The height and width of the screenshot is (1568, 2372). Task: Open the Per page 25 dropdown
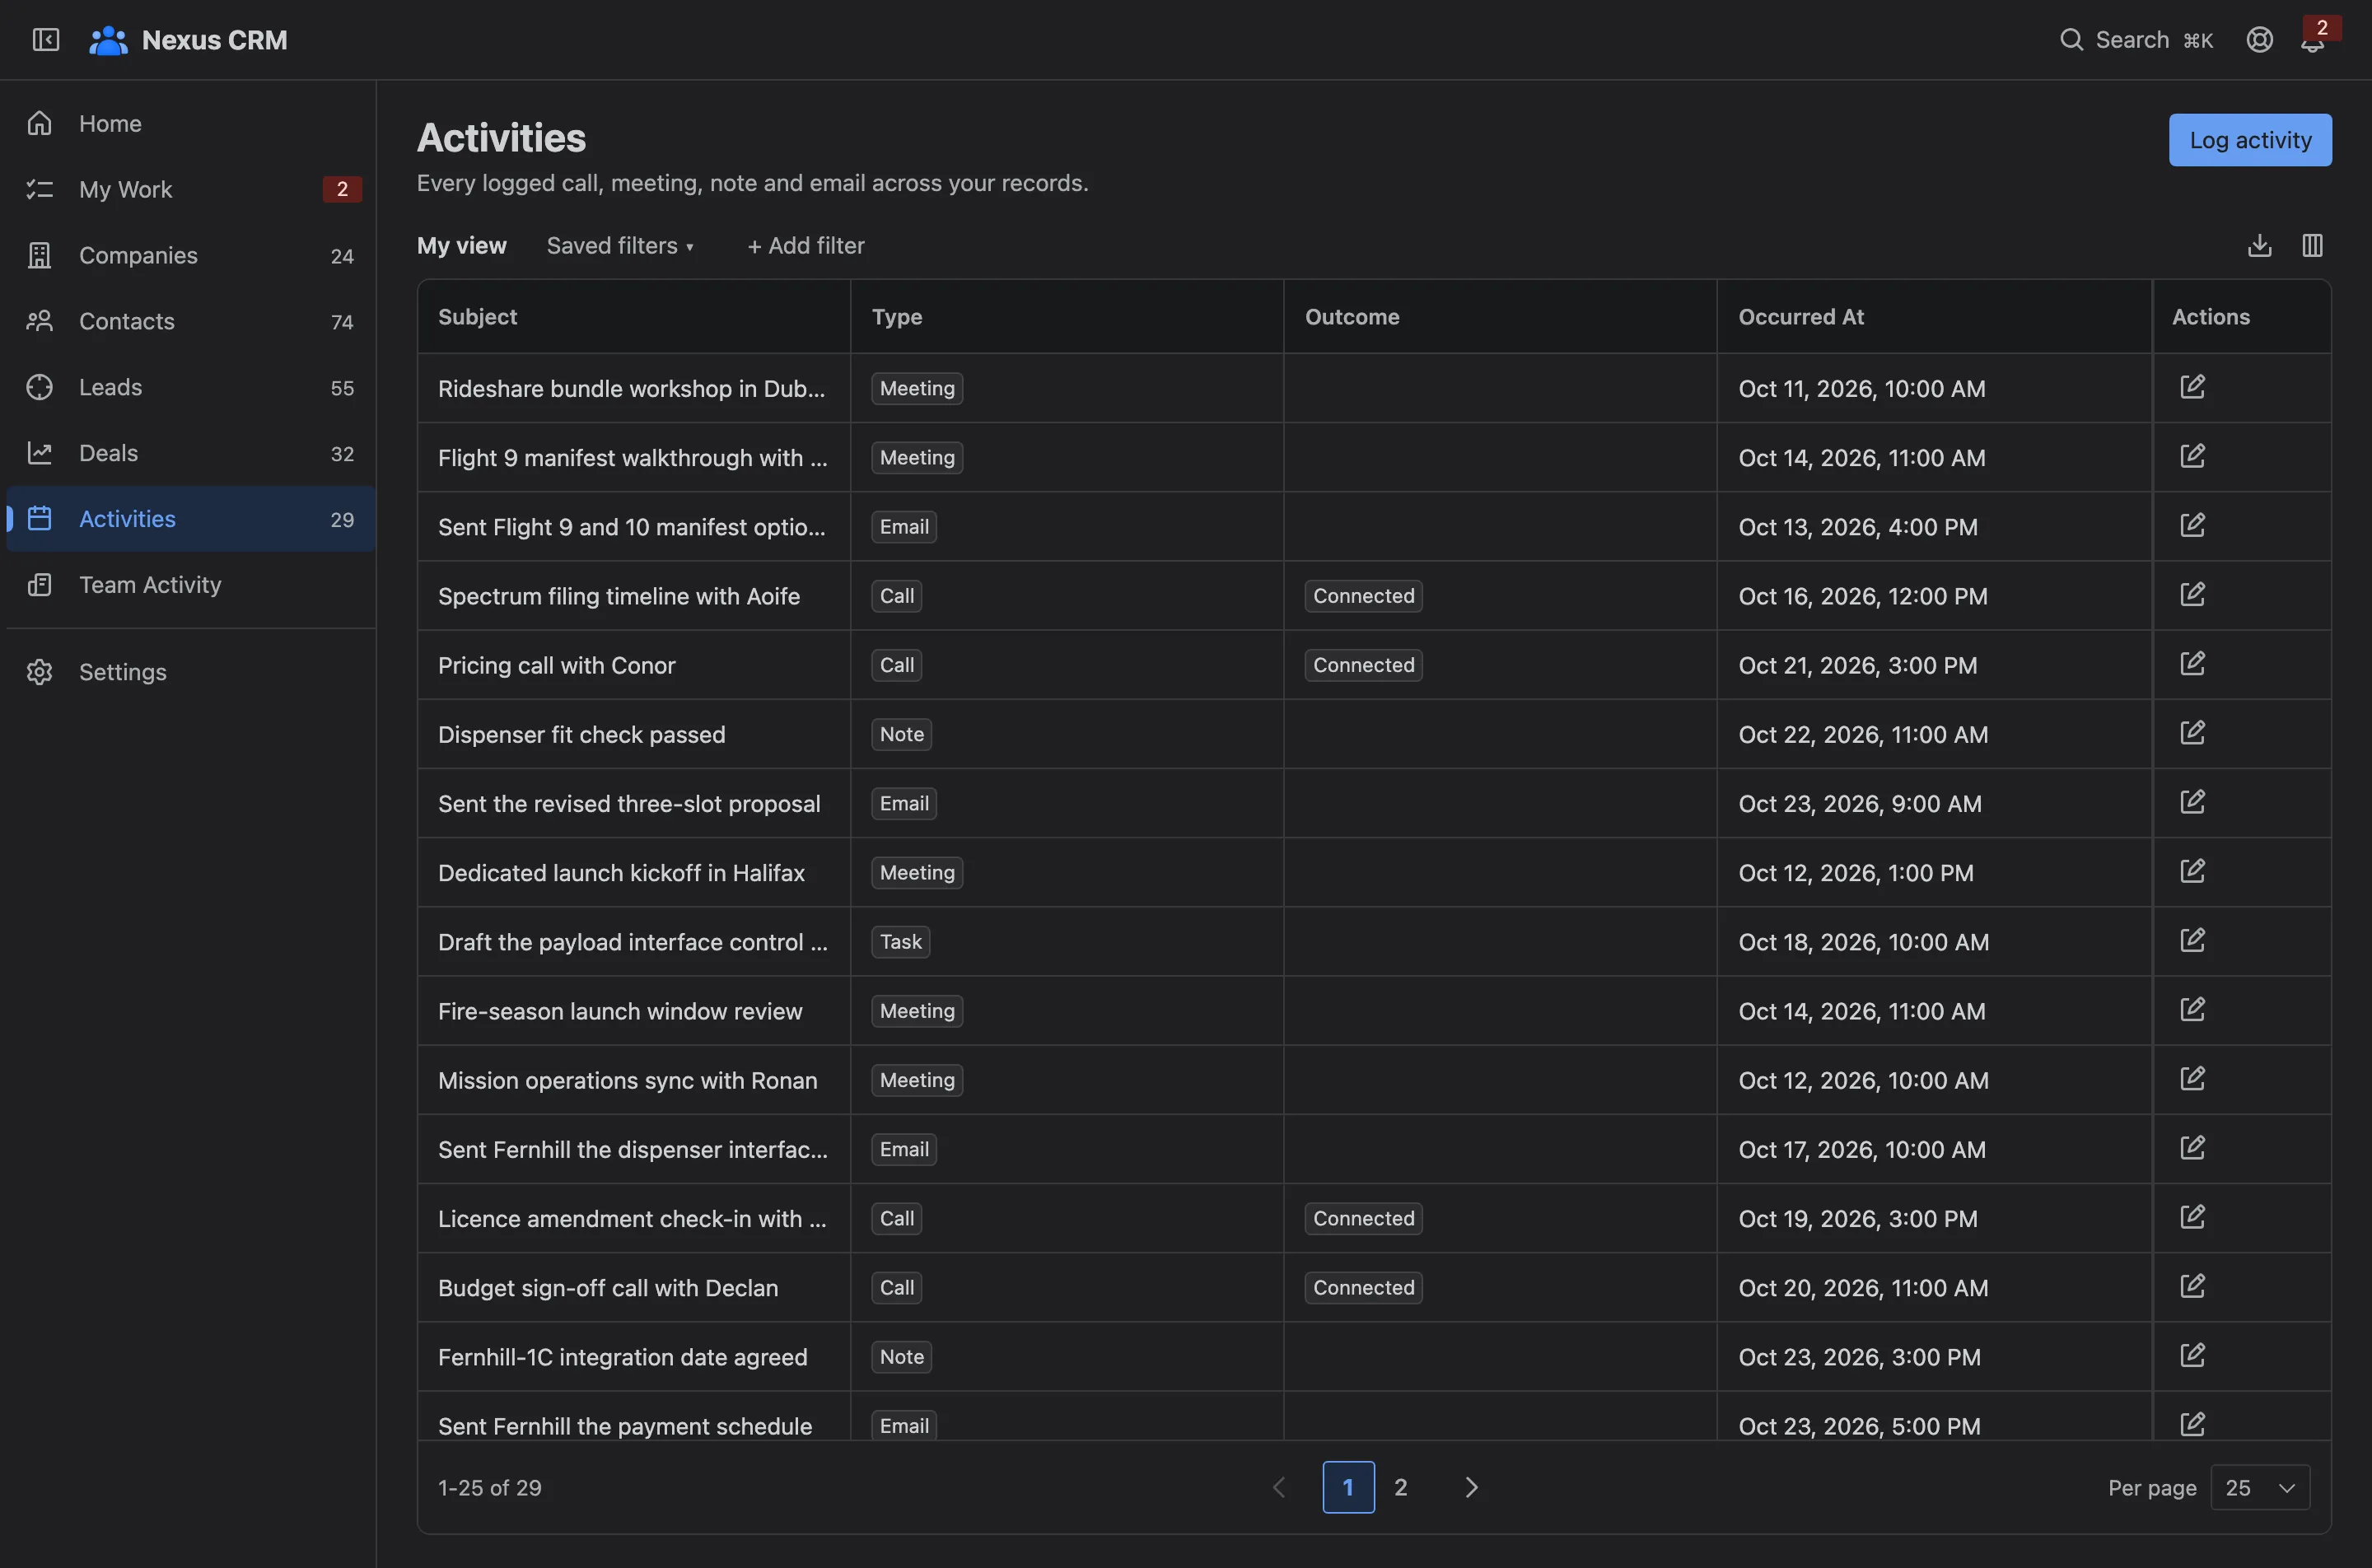2260,1487
